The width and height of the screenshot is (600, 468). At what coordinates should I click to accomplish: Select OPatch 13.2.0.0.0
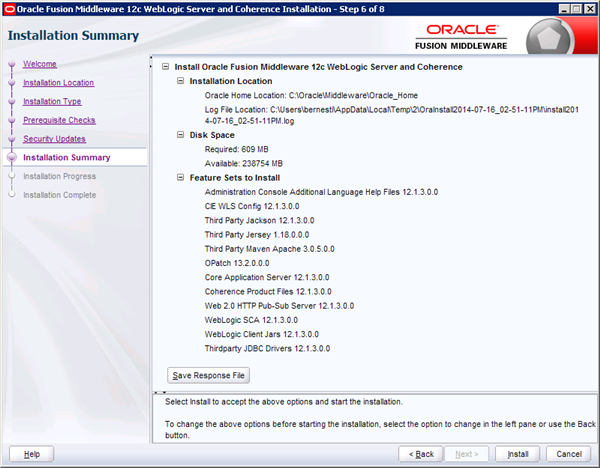click(x=237, y=263)
